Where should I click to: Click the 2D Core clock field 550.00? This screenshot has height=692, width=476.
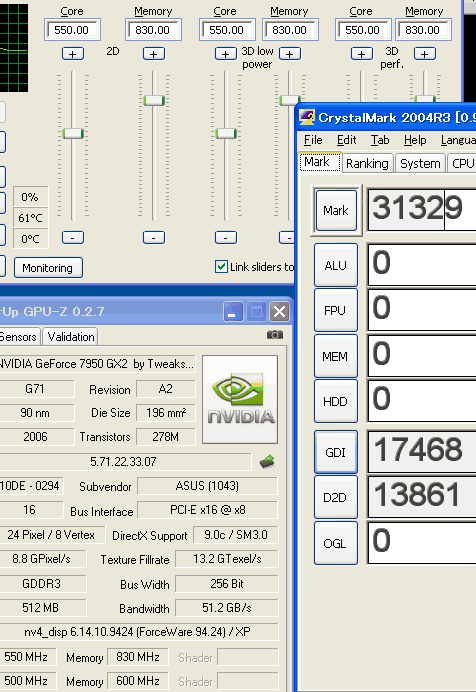[x=72, y=30]
